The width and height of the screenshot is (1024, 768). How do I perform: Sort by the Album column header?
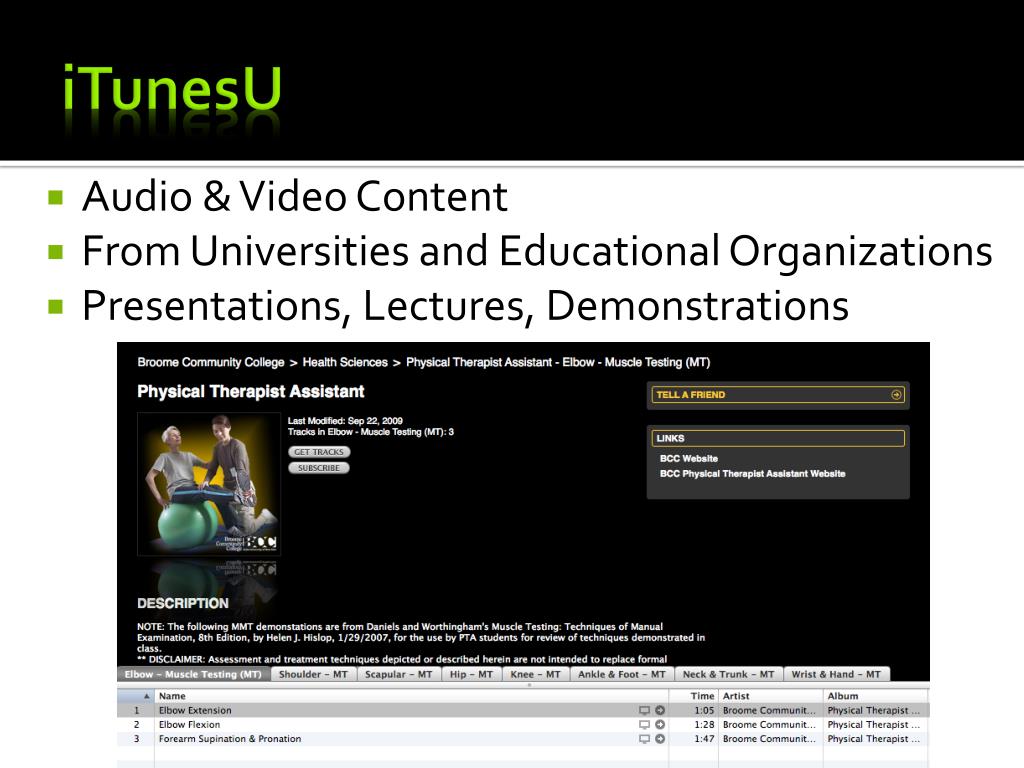[875, 696]
